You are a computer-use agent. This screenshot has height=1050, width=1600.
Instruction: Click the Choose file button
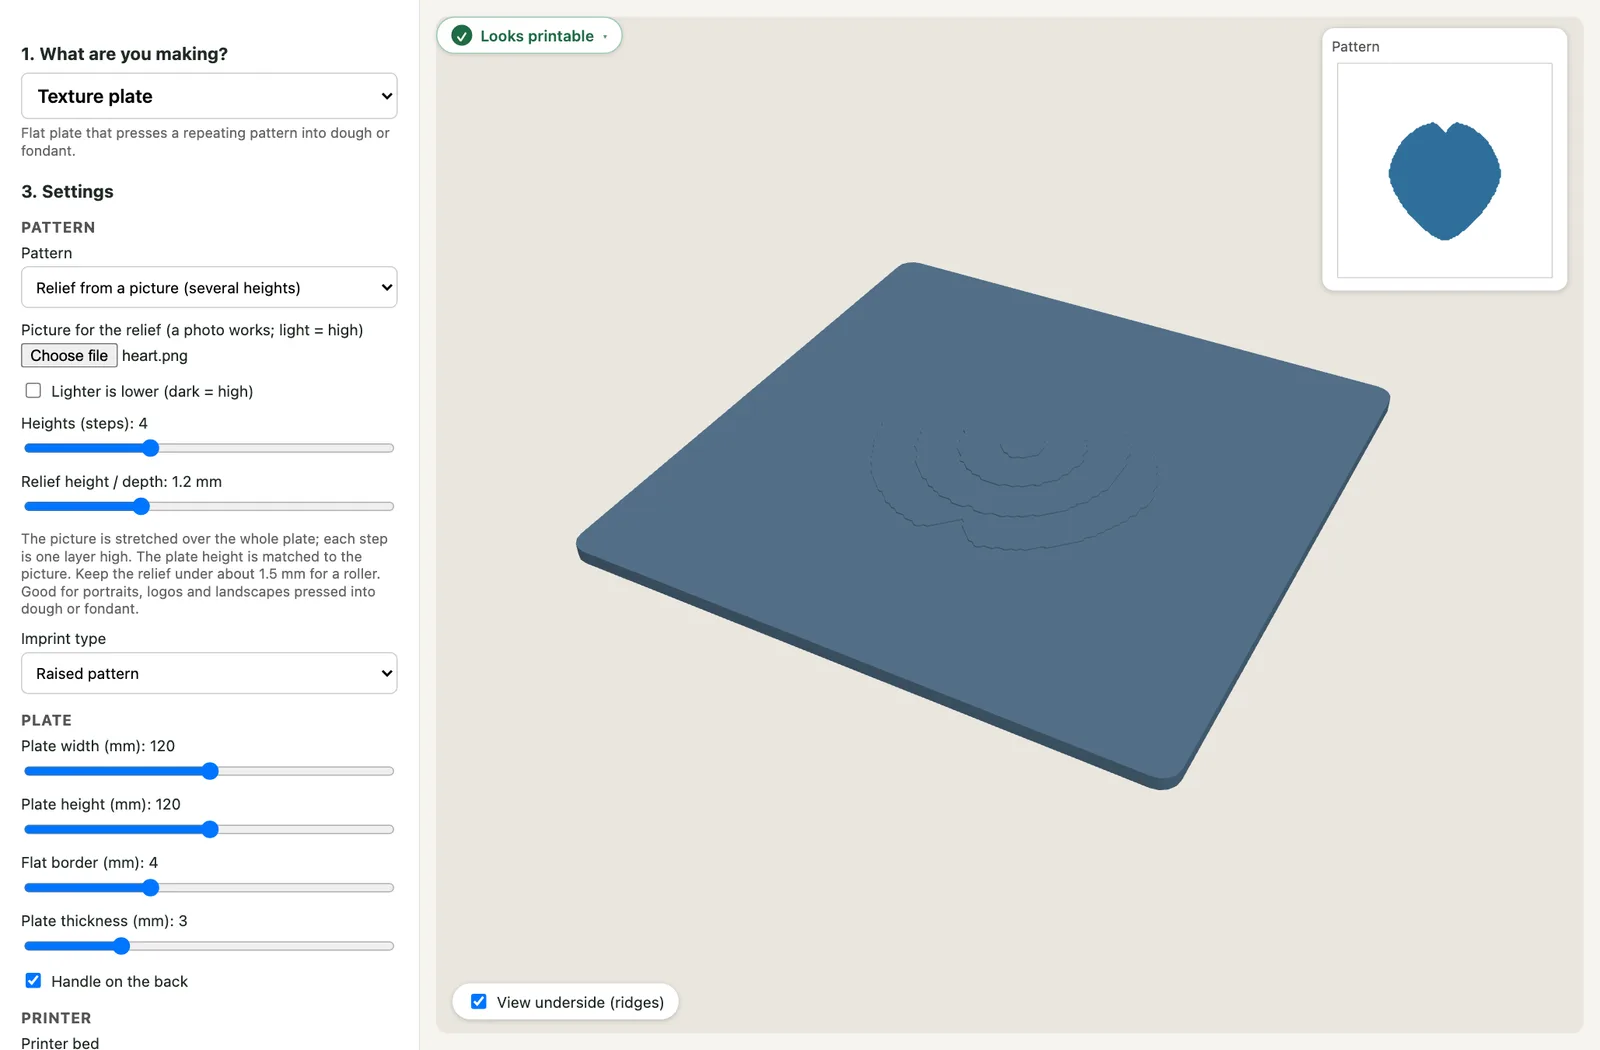(x=69, y=356)
